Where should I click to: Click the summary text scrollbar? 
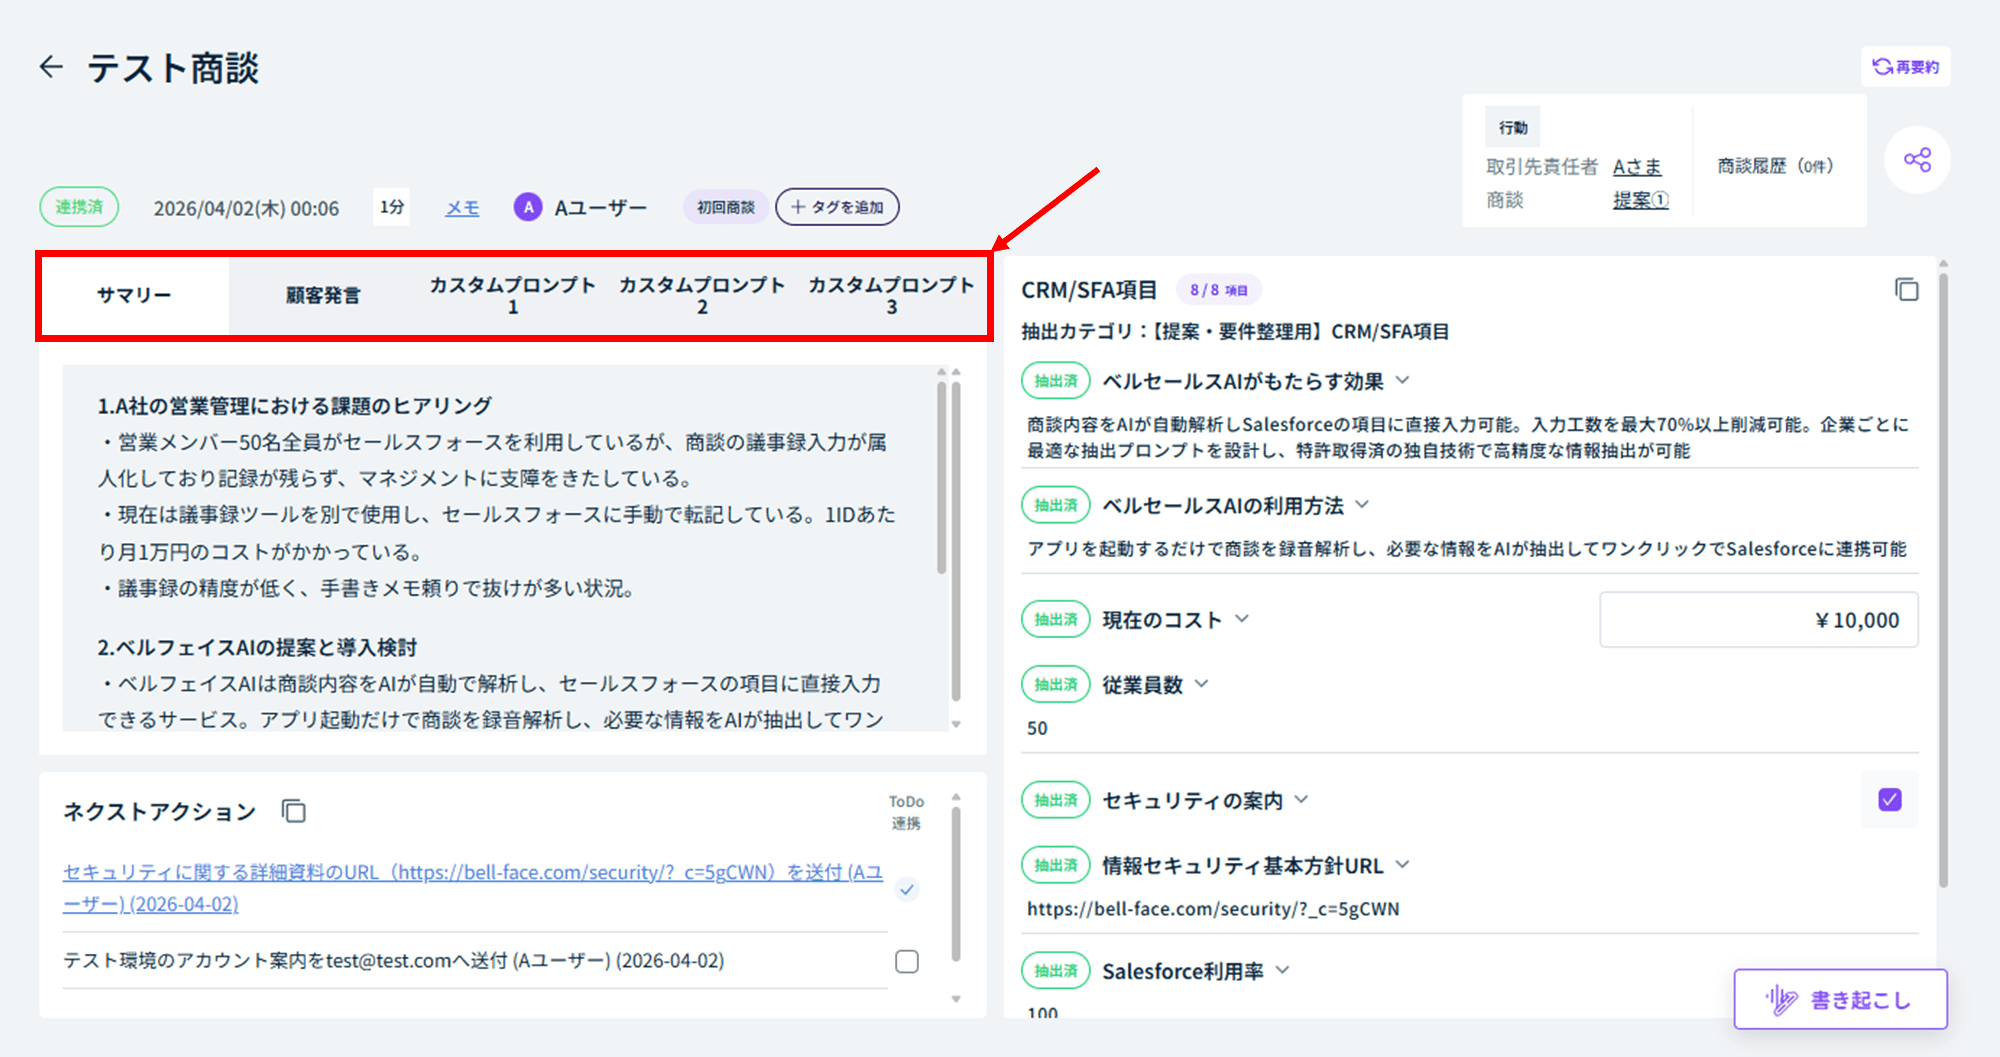coord(941,480)
